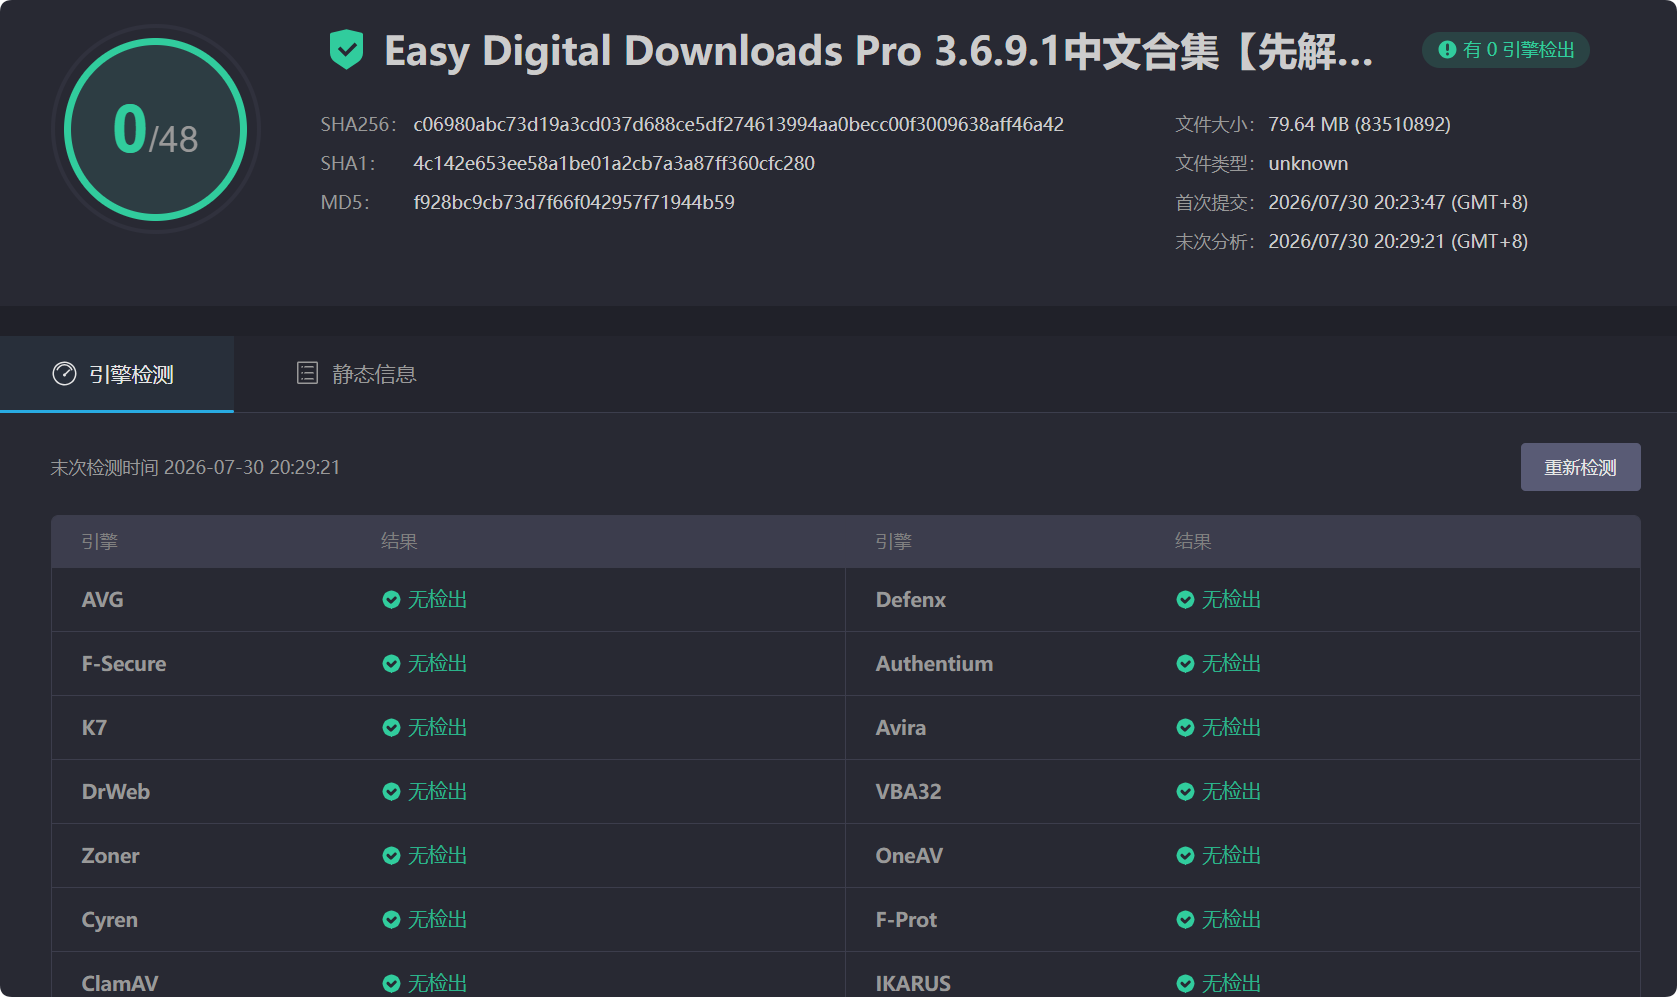The height and width of the screenshot is (997, 1677).
Task: Click first submission time 20:23:47
Action: pyautogui.click(x=1398, y=202)
